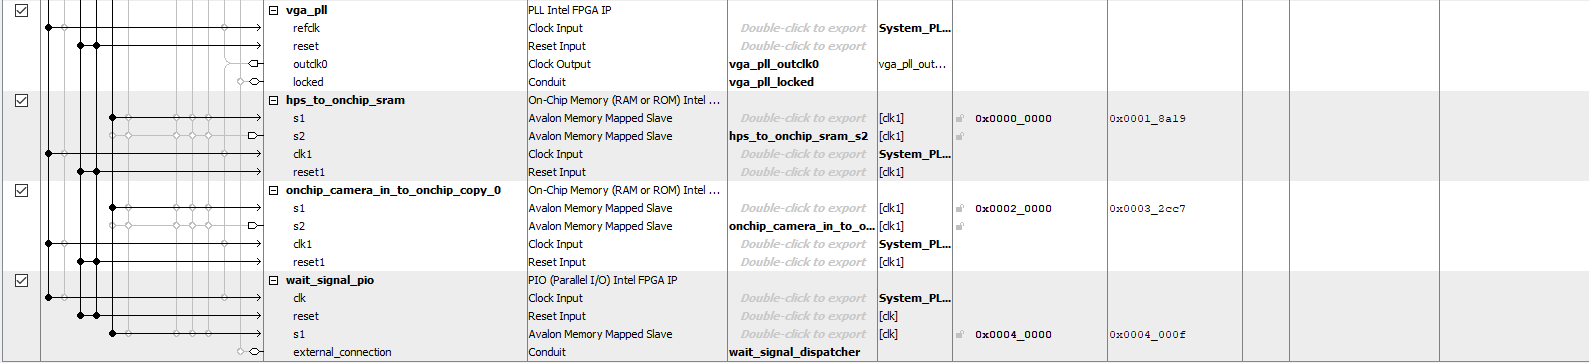Disable the hps_to_onchip_sram component checkbox
Screen dimensions: 1589x363
point(21,100)
